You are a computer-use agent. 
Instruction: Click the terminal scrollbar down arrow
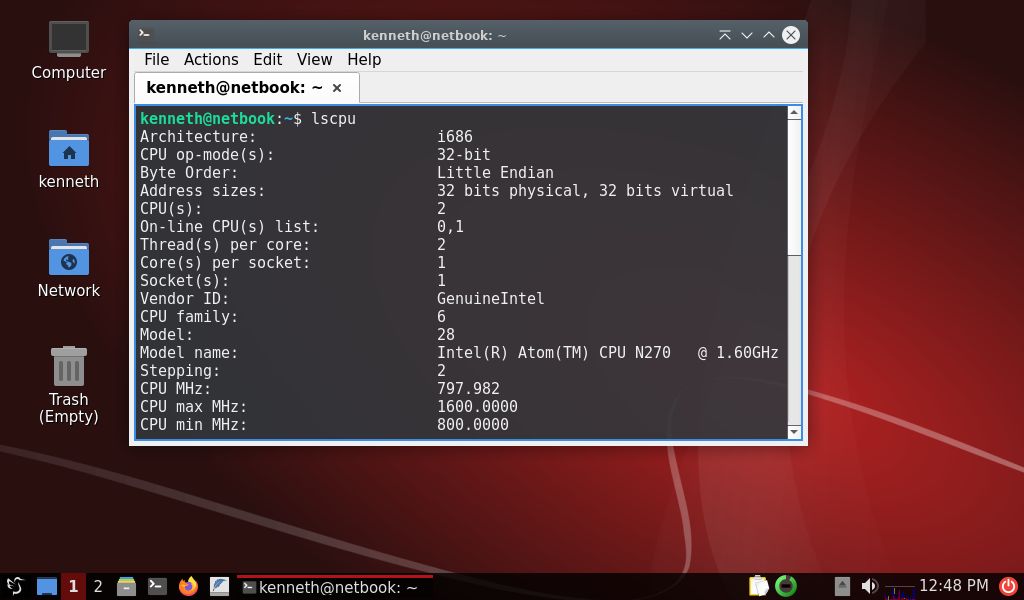click(794, 432)
